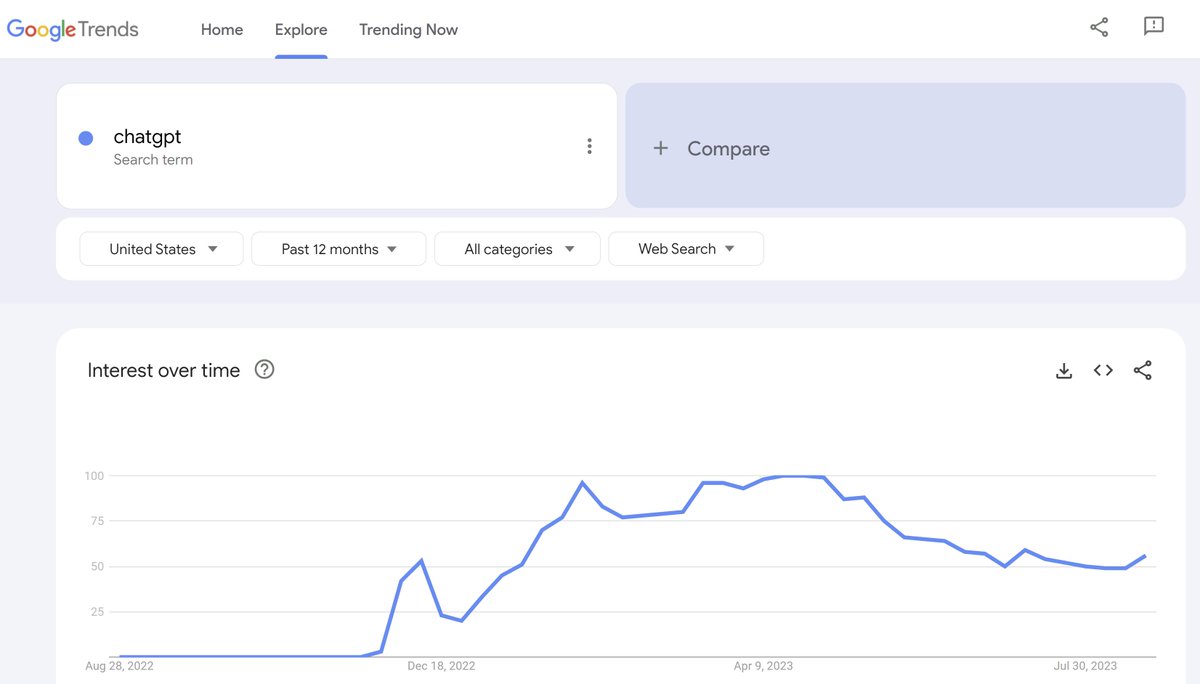Open the Web Search type dropdown
Screen dimensions: 1200x684
point(686,249)
